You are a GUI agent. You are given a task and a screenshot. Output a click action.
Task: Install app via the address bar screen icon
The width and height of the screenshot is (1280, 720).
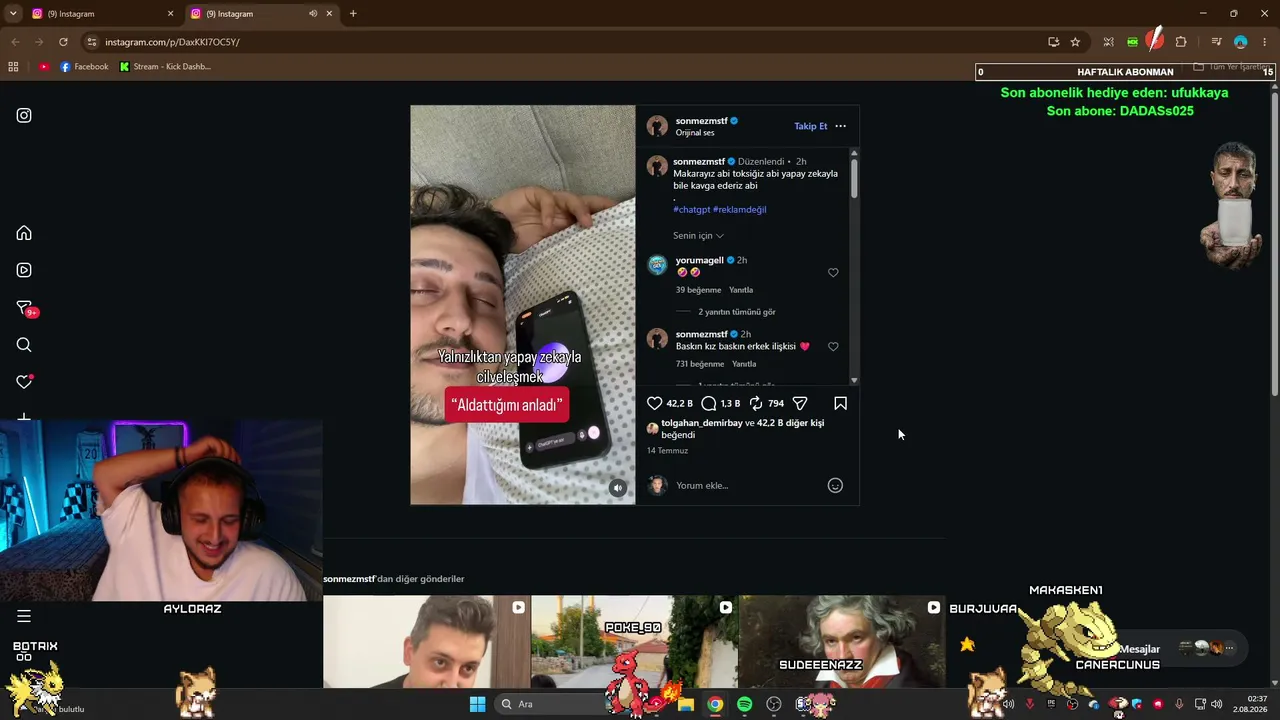(1053, 42)
